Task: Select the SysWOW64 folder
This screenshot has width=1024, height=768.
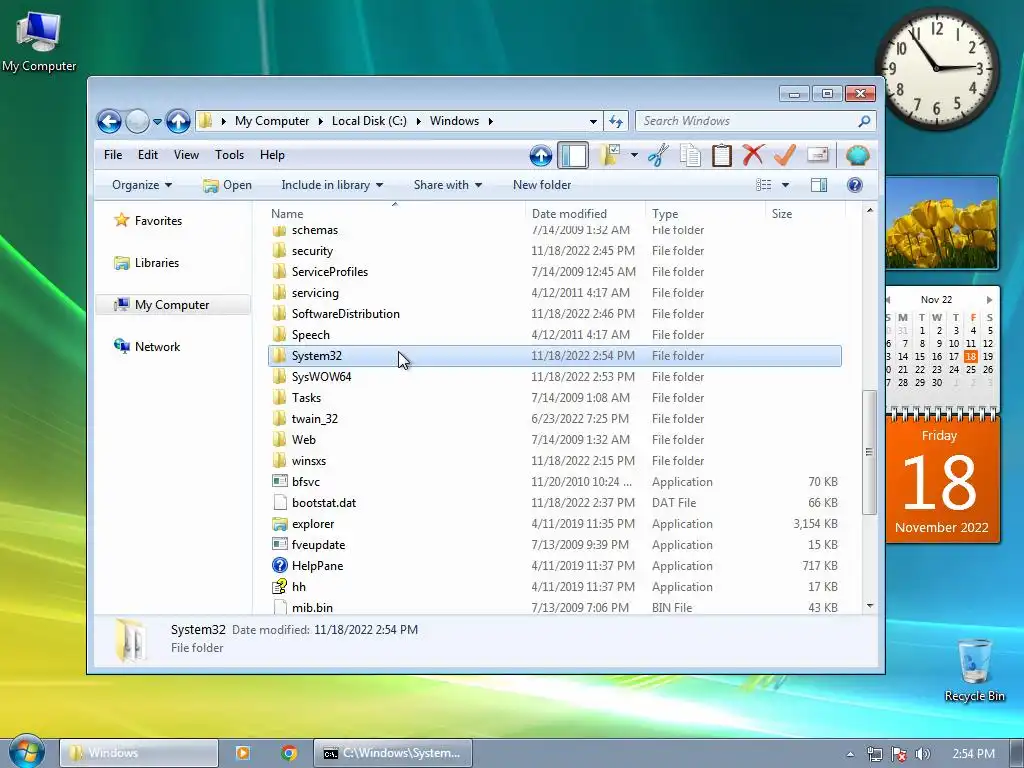Action: coord(554,377)
